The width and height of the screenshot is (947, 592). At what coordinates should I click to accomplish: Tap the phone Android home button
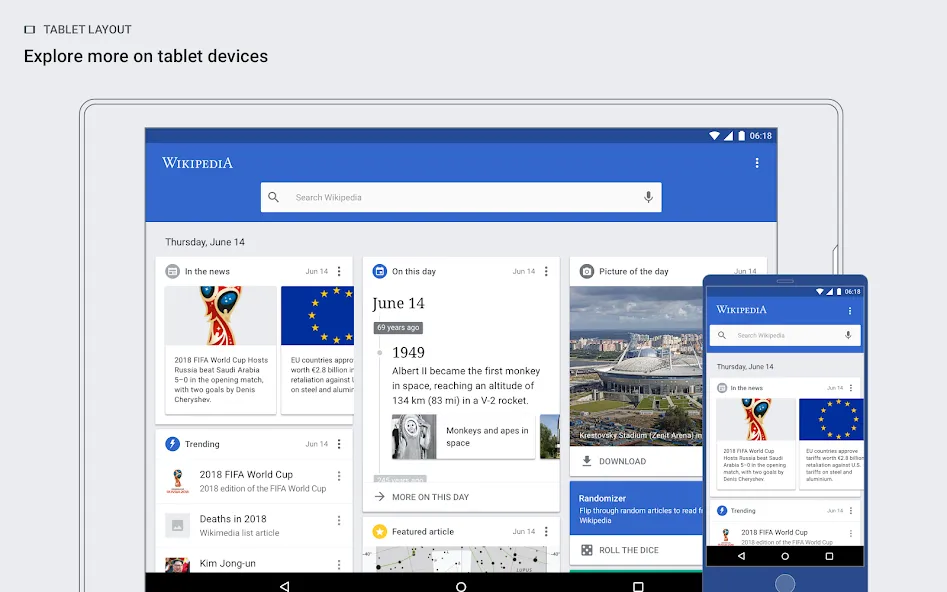pos(785,556)
